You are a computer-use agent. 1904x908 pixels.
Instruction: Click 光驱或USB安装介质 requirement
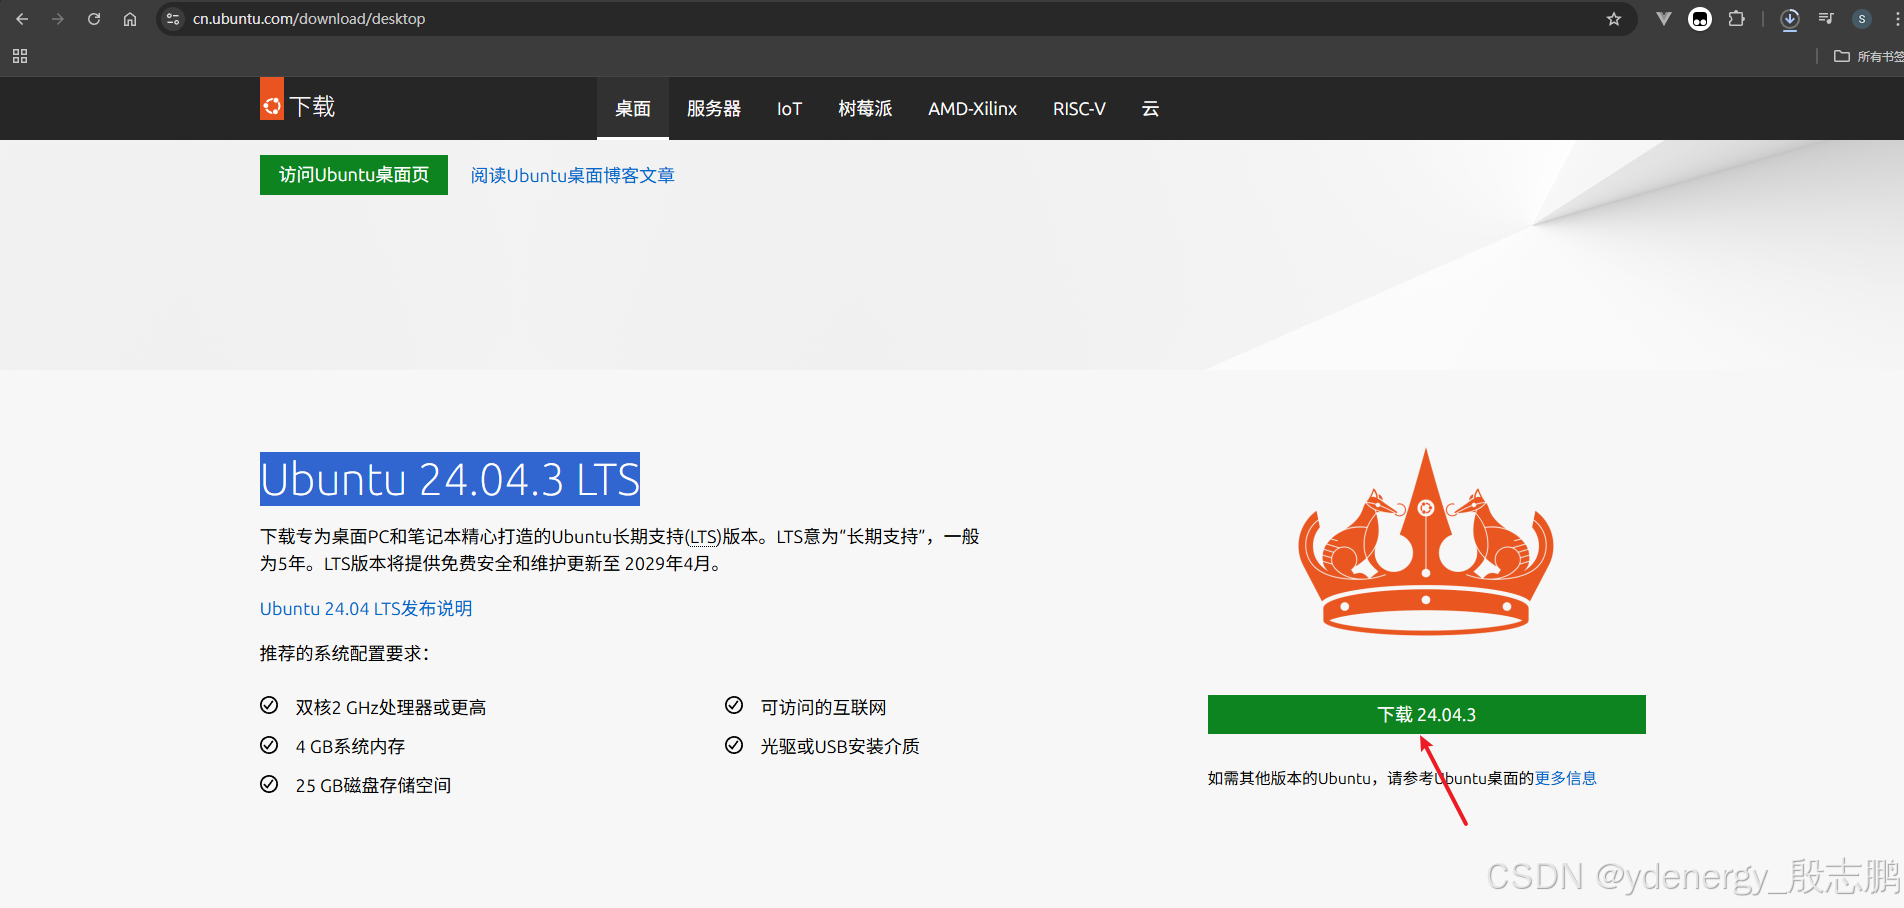[x=840, y=746]
